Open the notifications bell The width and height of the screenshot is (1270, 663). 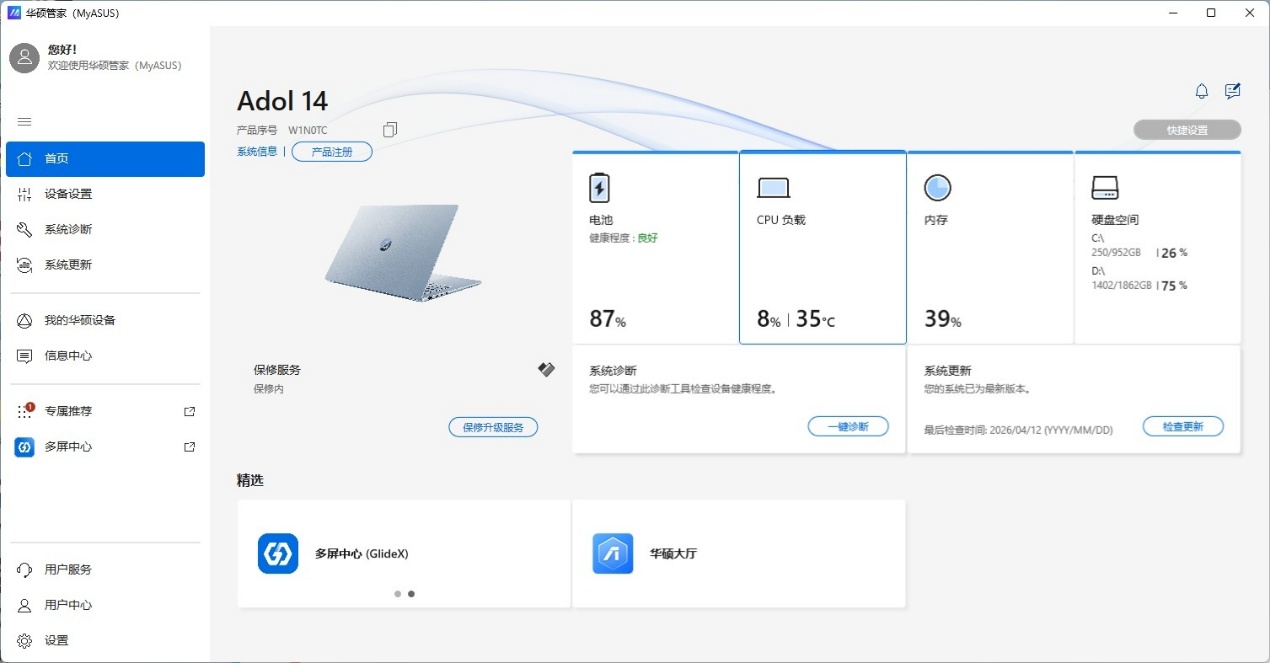pos(1202,91)
